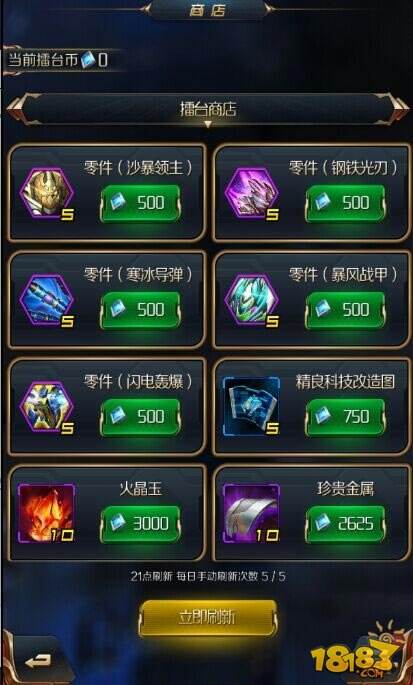Open the 闪电轰爆 part icon
The width and height of the screenshot is (413, 685).
(x=46, y=407)
